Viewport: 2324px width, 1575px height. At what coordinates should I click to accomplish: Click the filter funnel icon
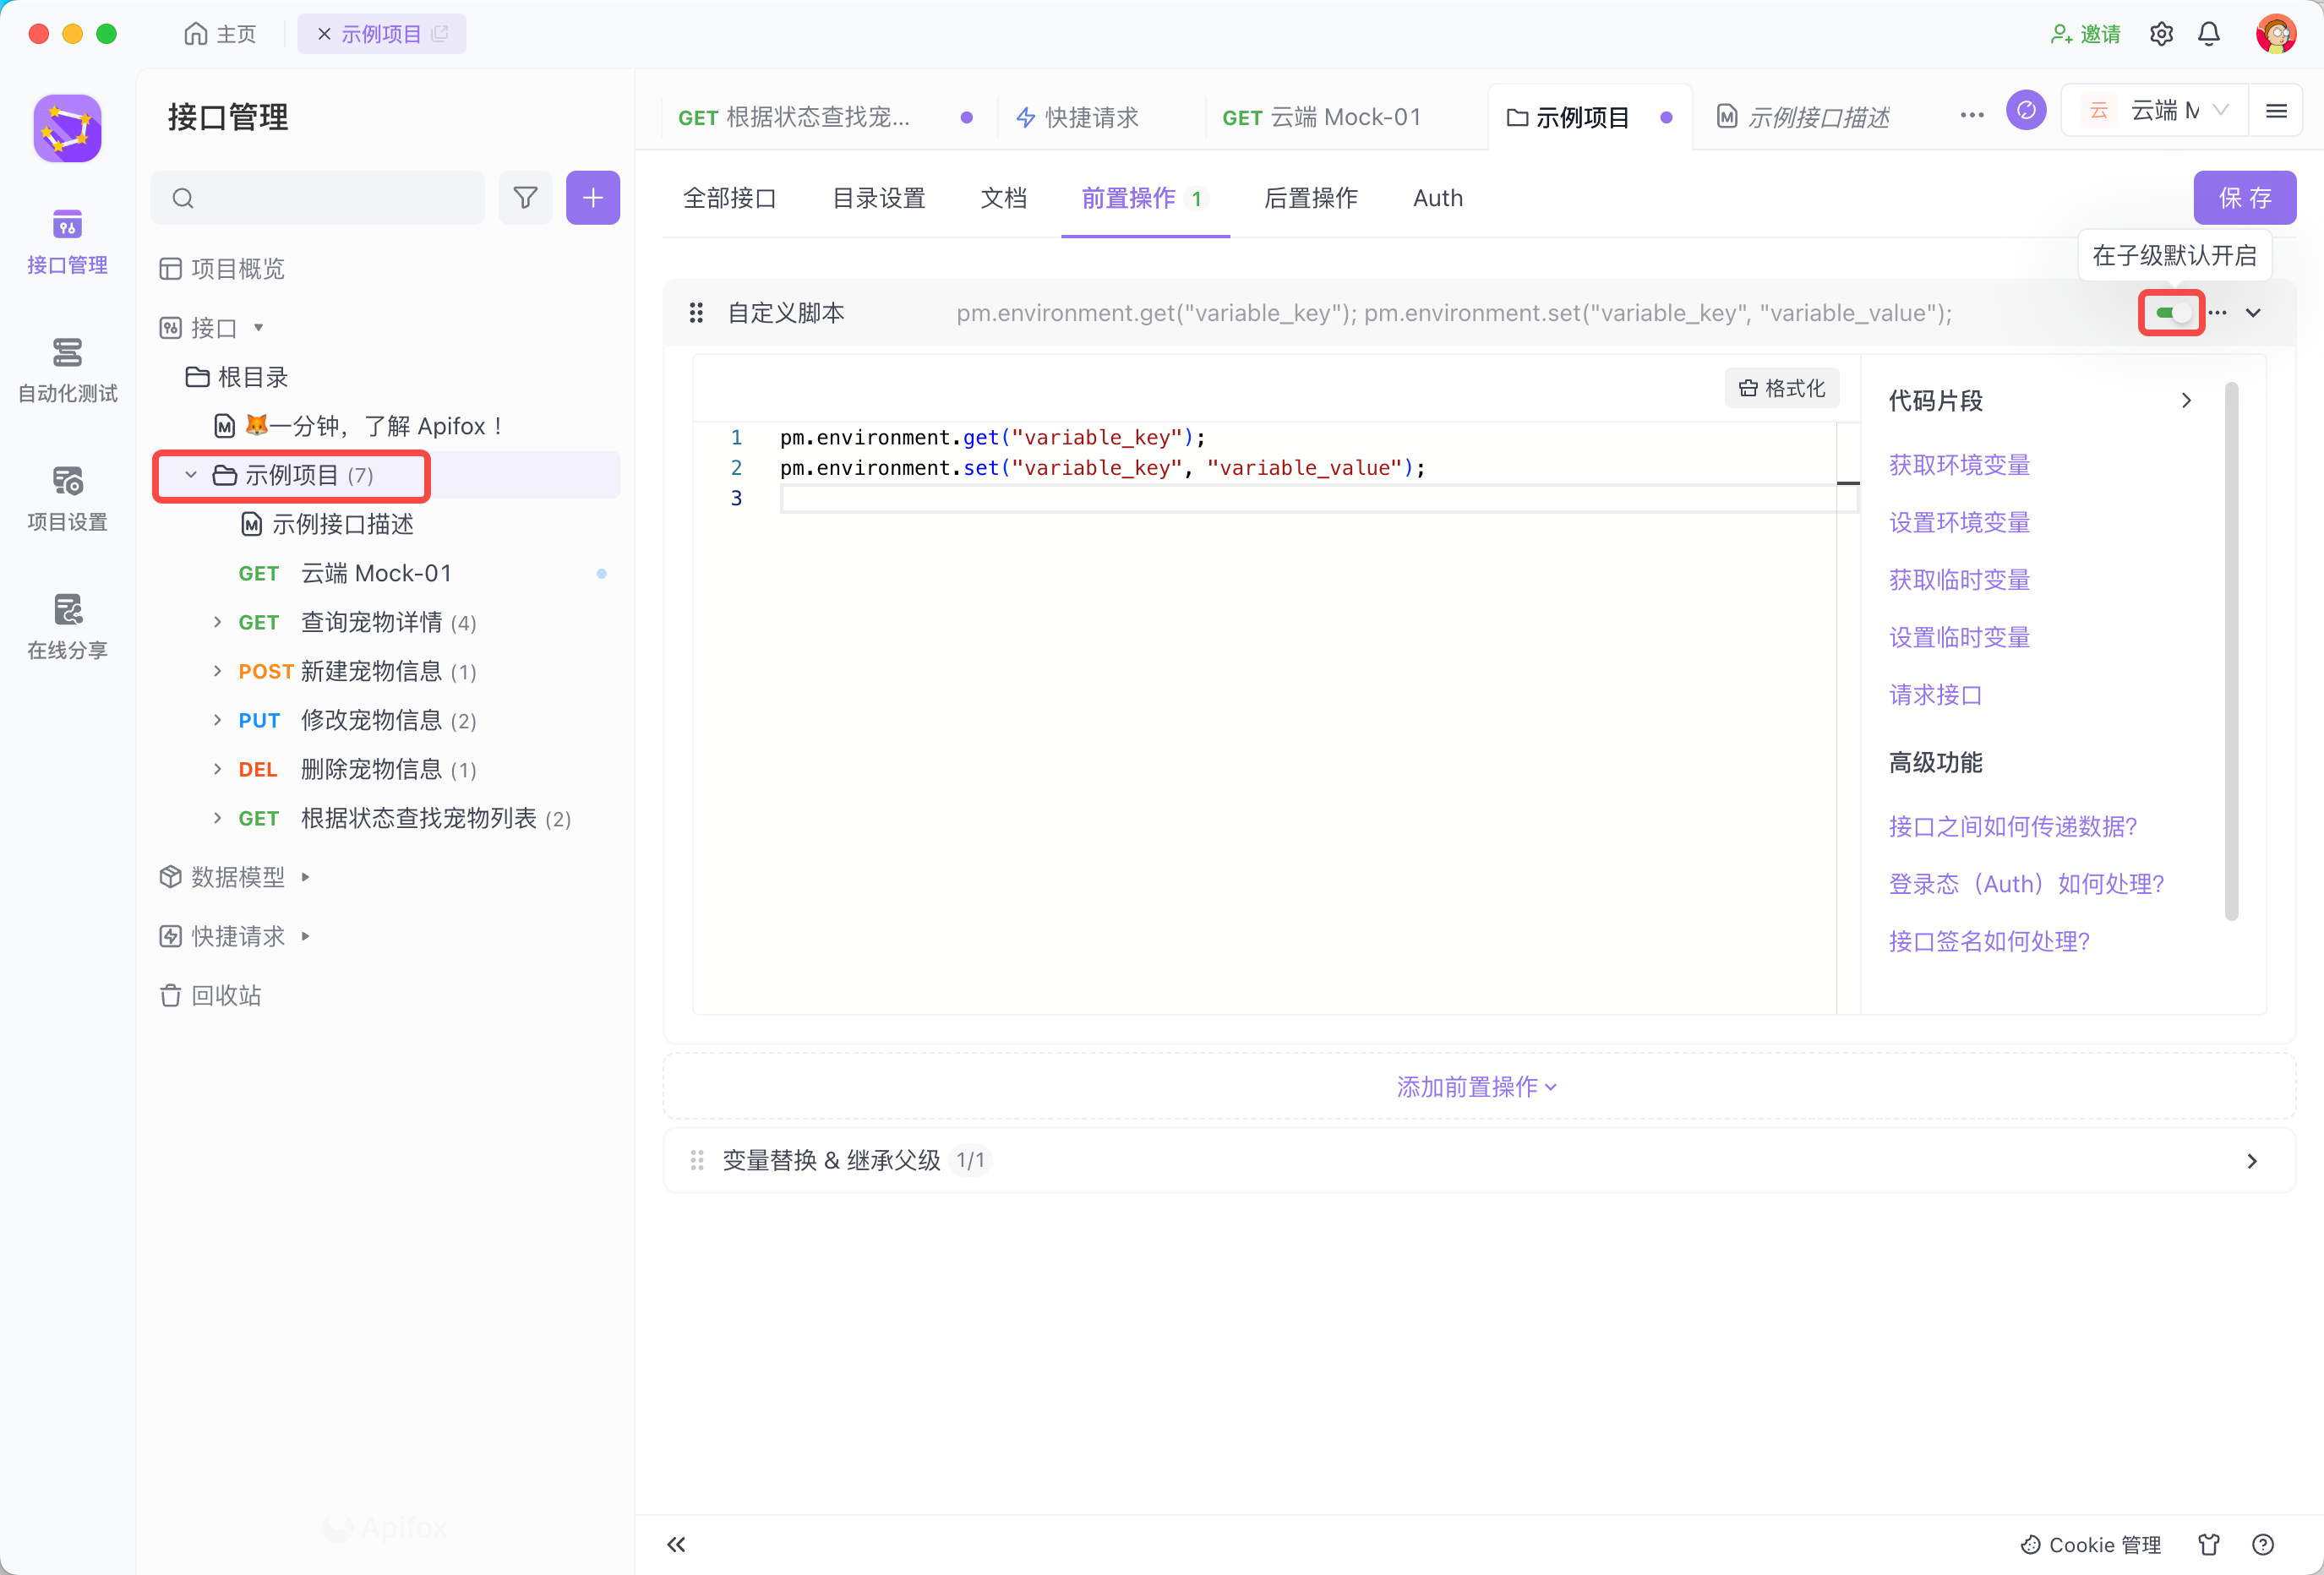click(525, 198)
